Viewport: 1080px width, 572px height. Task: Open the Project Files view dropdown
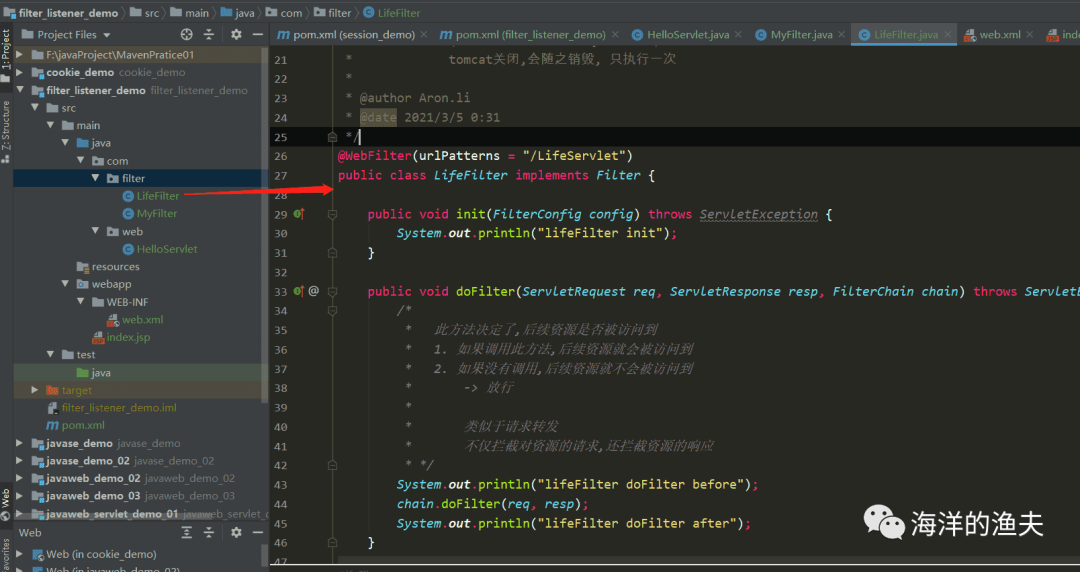coord(107,34)
